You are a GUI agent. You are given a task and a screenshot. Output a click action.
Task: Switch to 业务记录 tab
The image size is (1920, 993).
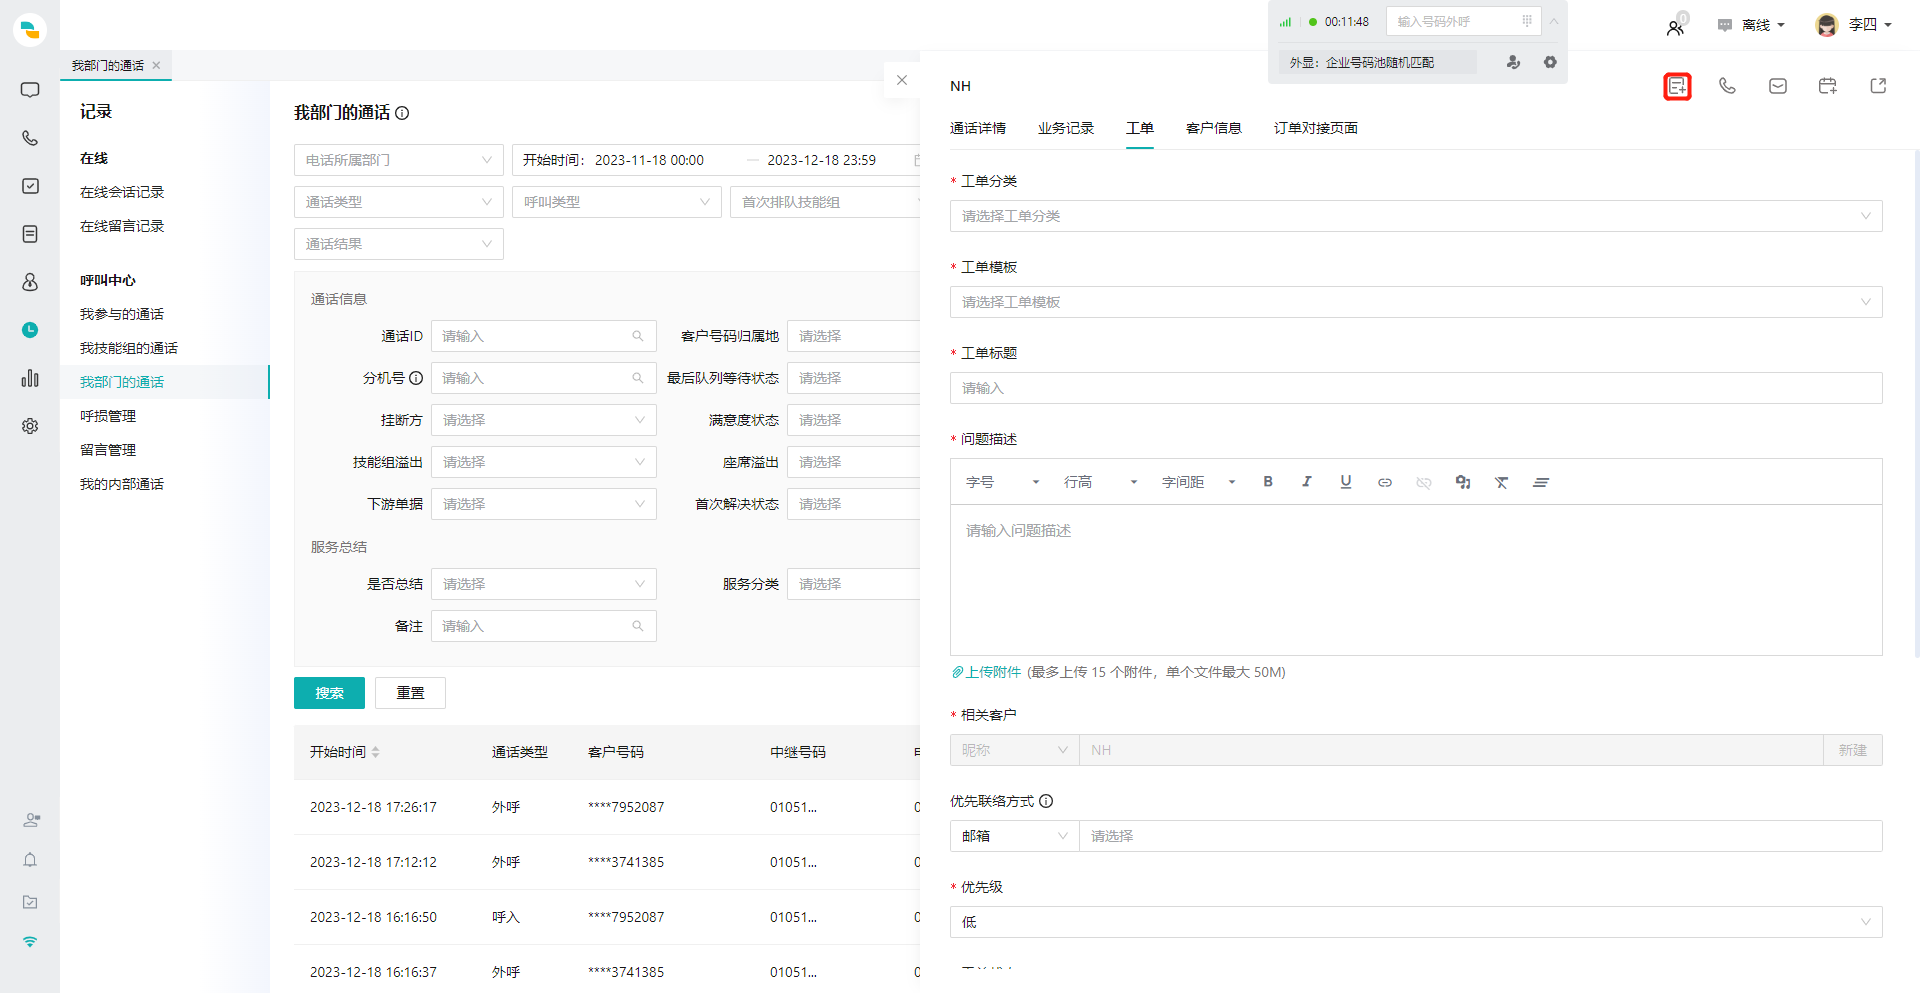[1066, 128]
